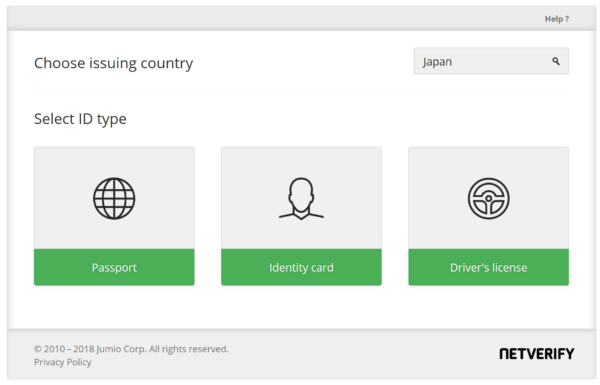Click the Jumio Corp copyright notice
The height and width of the screenshot is (385, 600).
pyautogui.click(x=131, y=349)
